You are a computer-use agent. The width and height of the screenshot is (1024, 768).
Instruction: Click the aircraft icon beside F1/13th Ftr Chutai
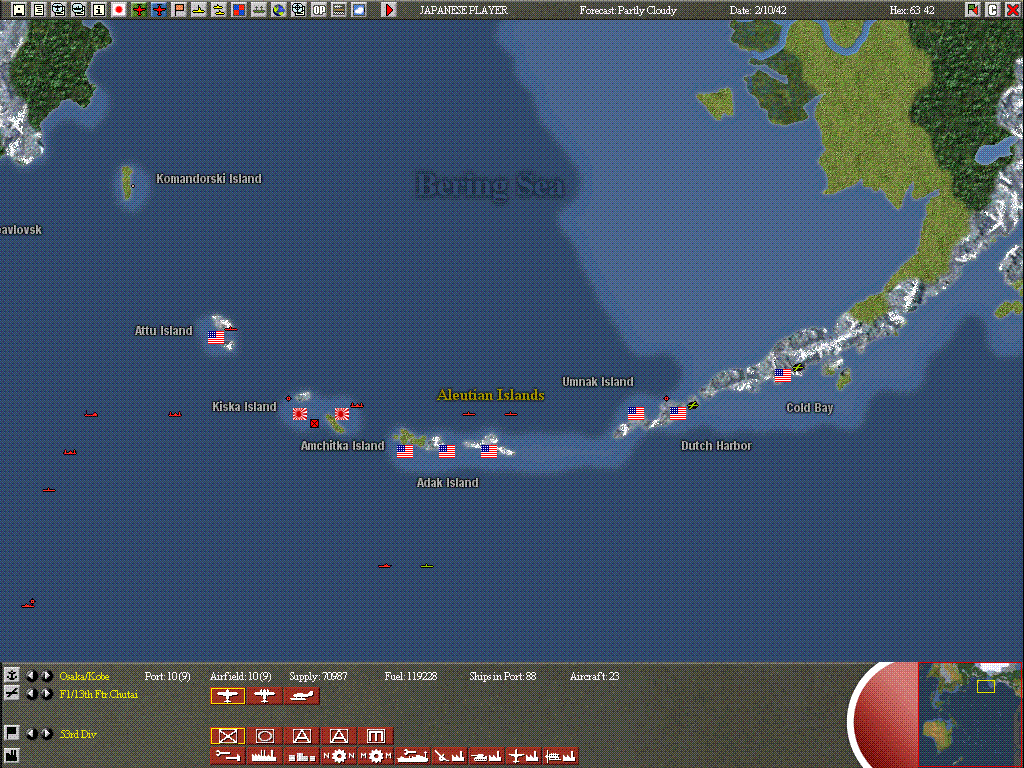point(11,693)
